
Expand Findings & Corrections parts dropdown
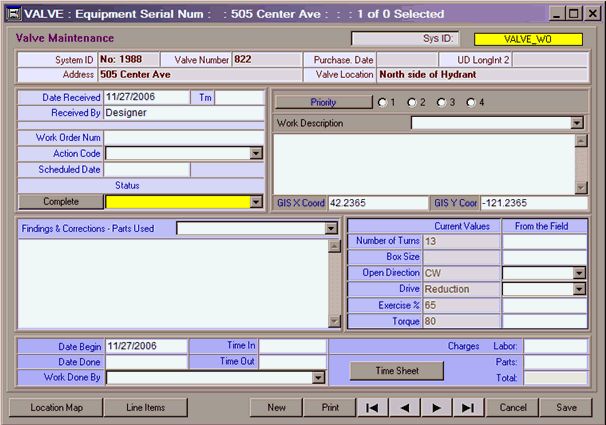[331, 228]
